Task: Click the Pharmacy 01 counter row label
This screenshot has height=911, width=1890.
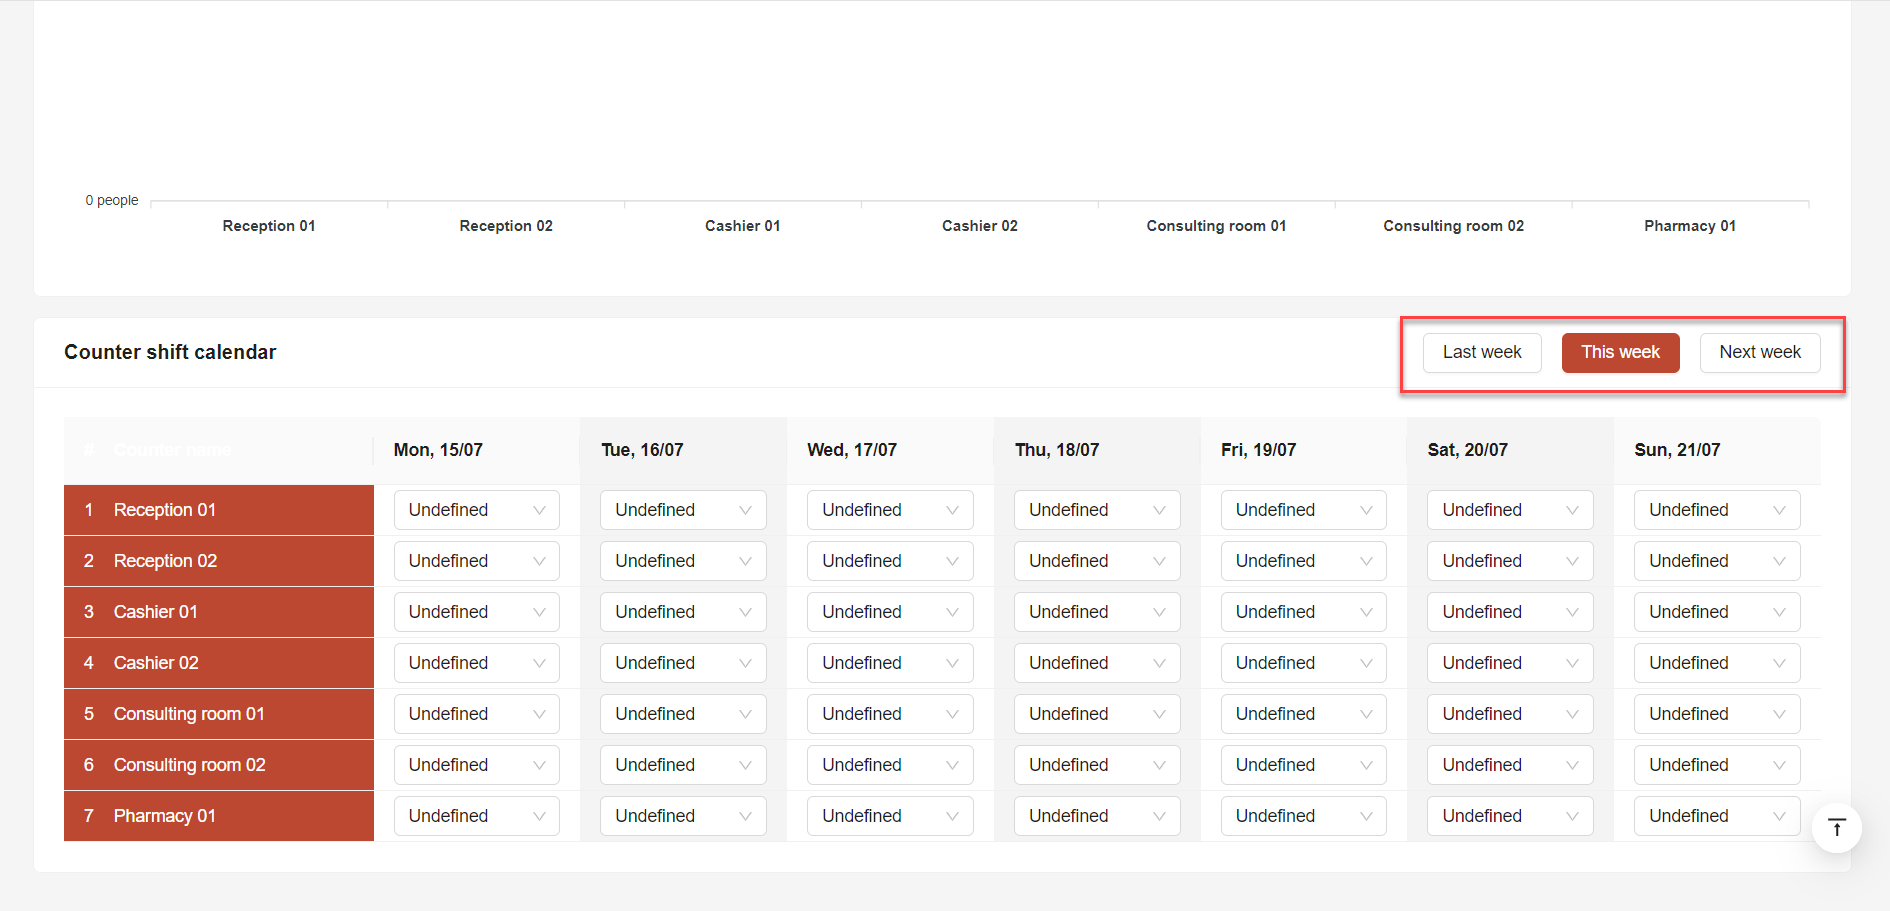Action: coord(164,816)
